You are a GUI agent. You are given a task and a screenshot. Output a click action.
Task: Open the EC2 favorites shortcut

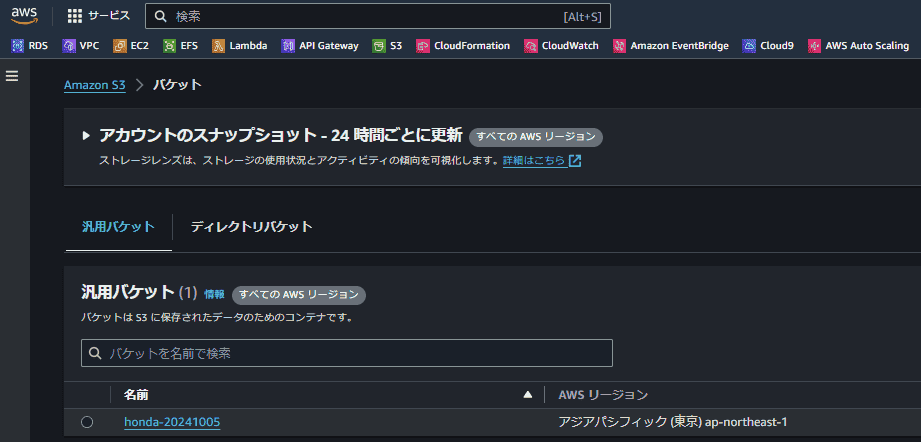132,45
